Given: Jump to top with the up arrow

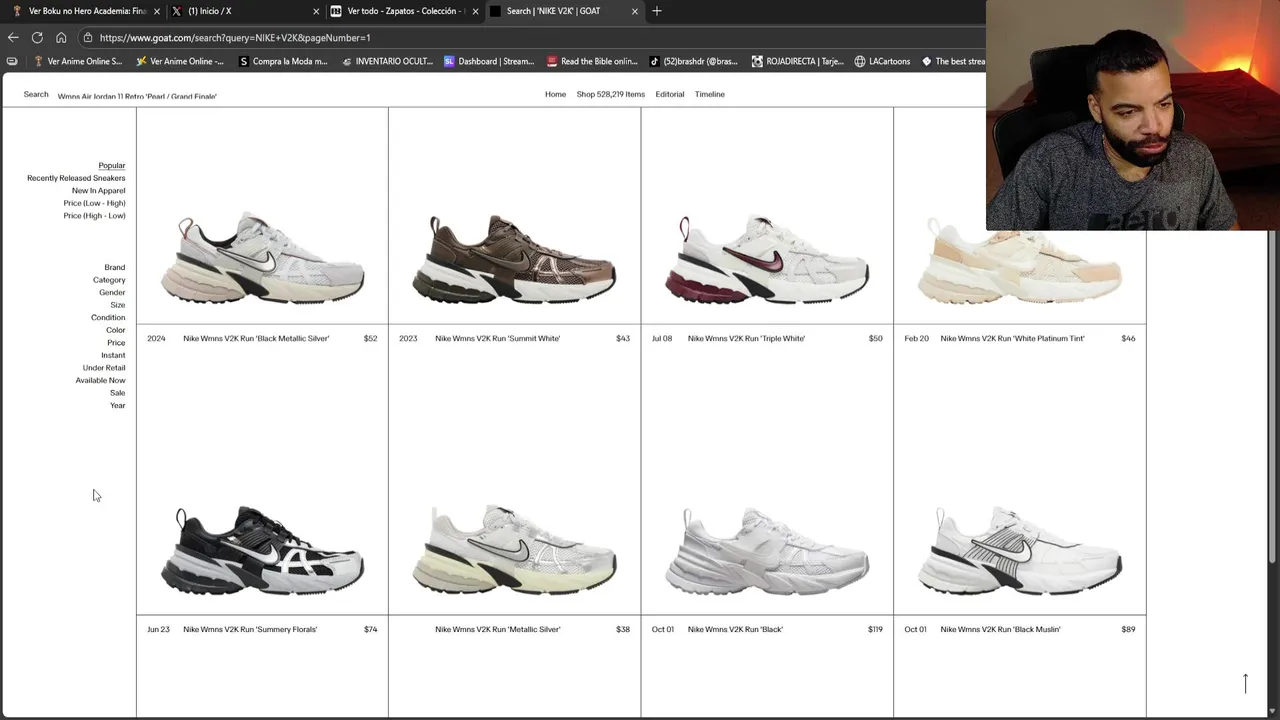Looking at the screenshot, I should click(1245, 683).
